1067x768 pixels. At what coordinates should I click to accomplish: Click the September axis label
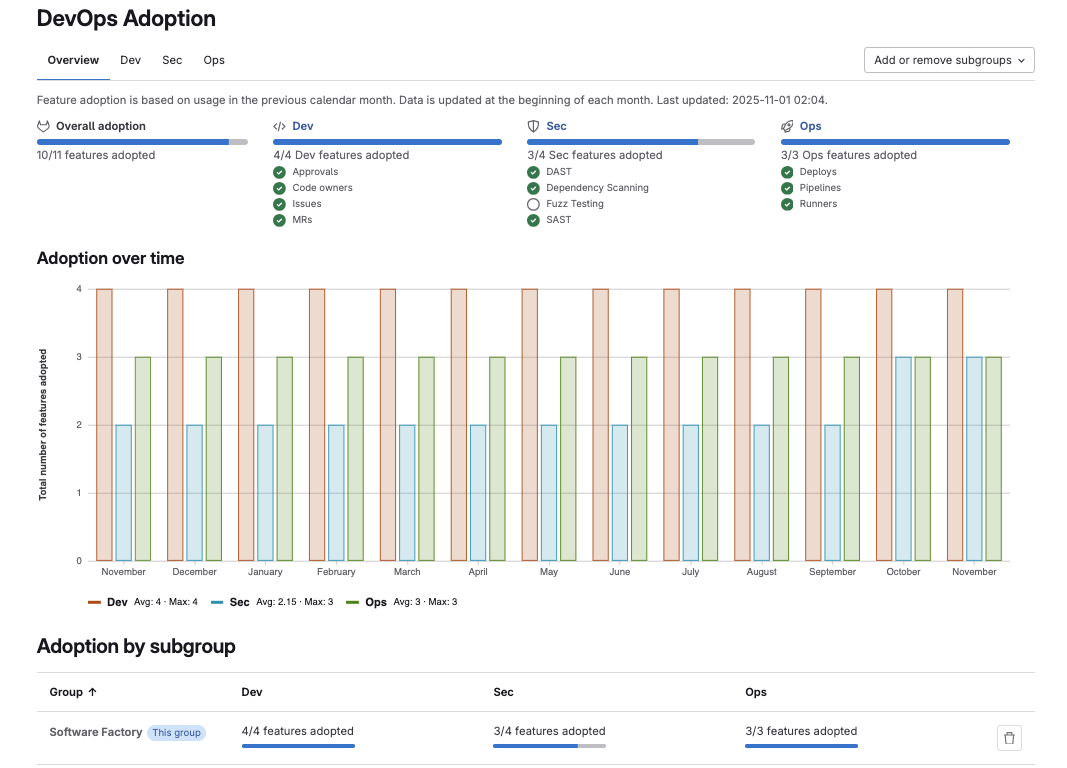[832, 572]
